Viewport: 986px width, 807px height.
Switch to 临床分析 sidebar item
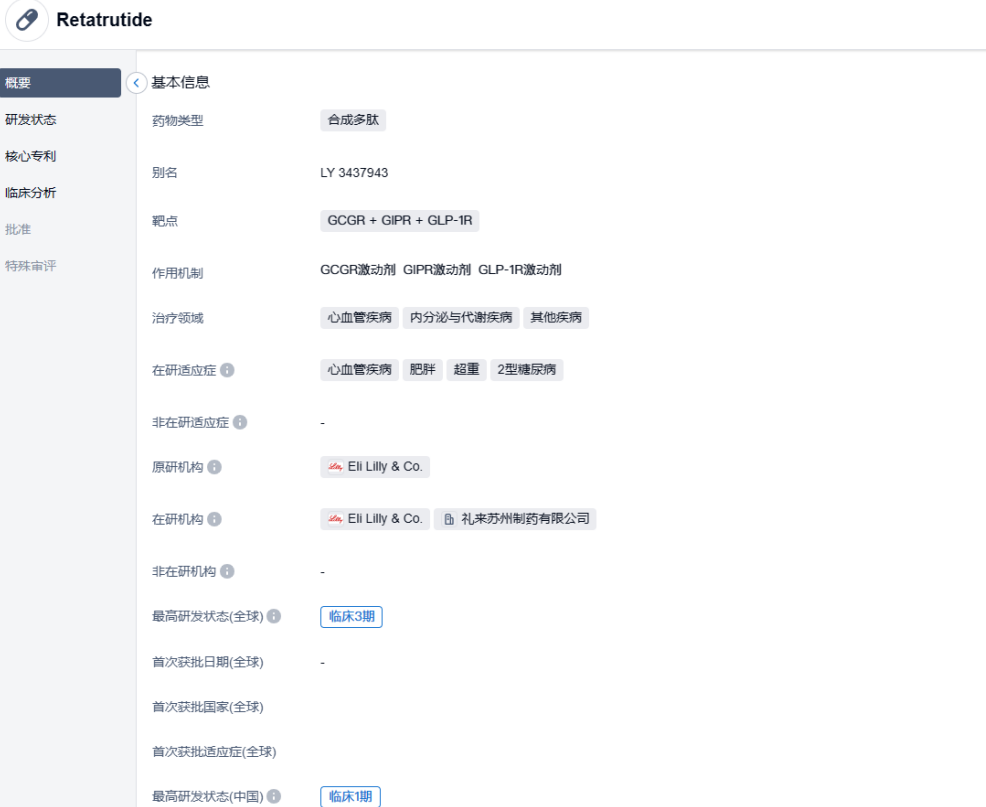tap(31, 193)
